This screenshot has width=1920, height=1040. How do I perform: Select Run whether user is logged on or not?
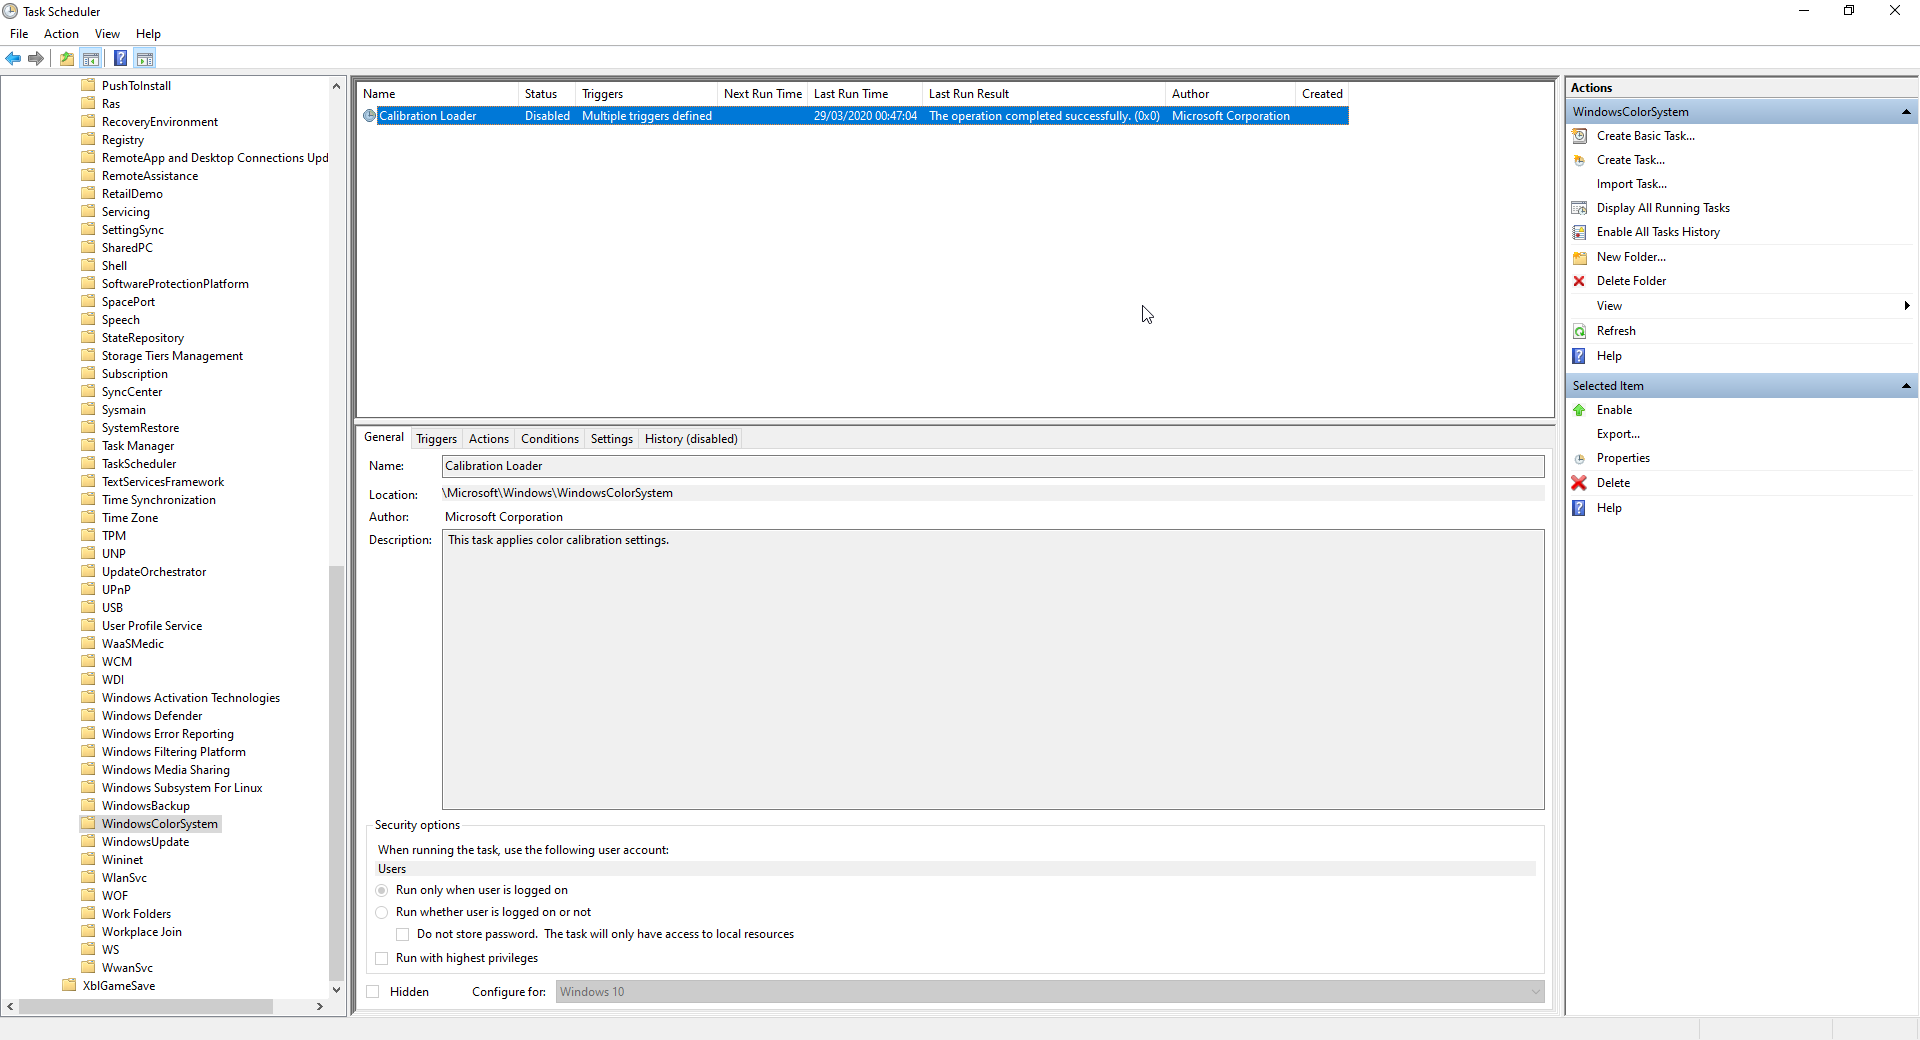tap(382, 912)
